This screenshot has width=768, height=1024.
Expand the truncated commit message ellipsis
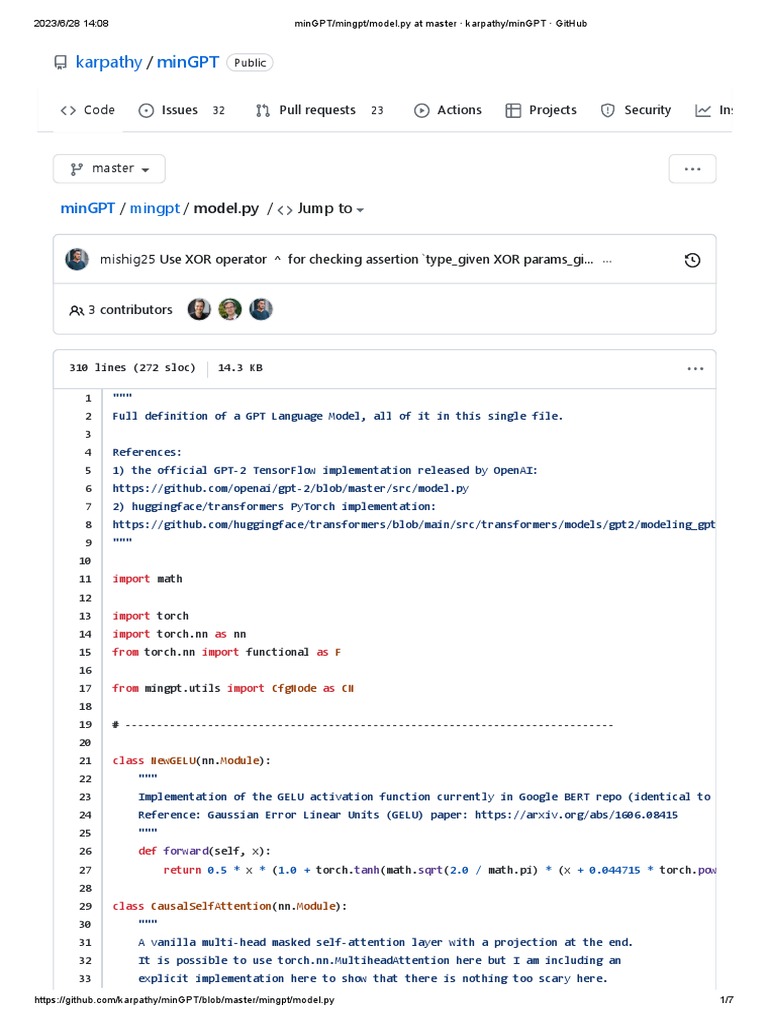[605, 260]
